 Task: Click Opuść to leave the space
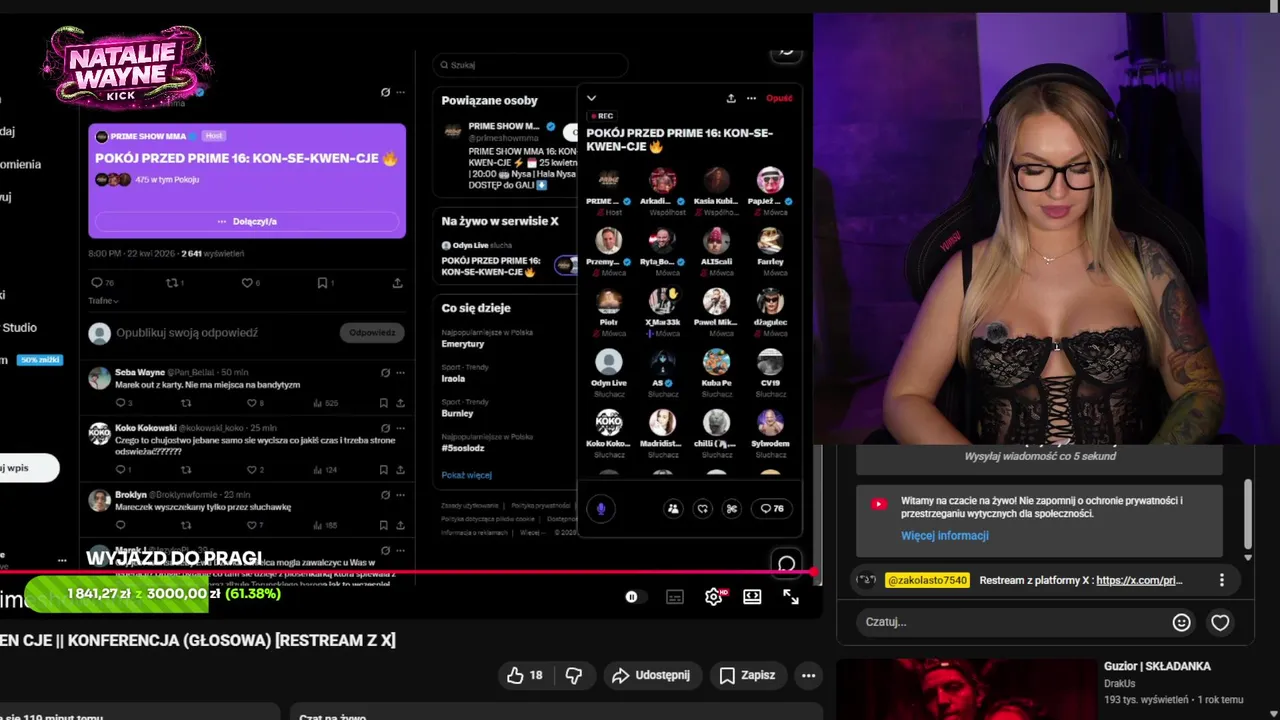(779, 98)
